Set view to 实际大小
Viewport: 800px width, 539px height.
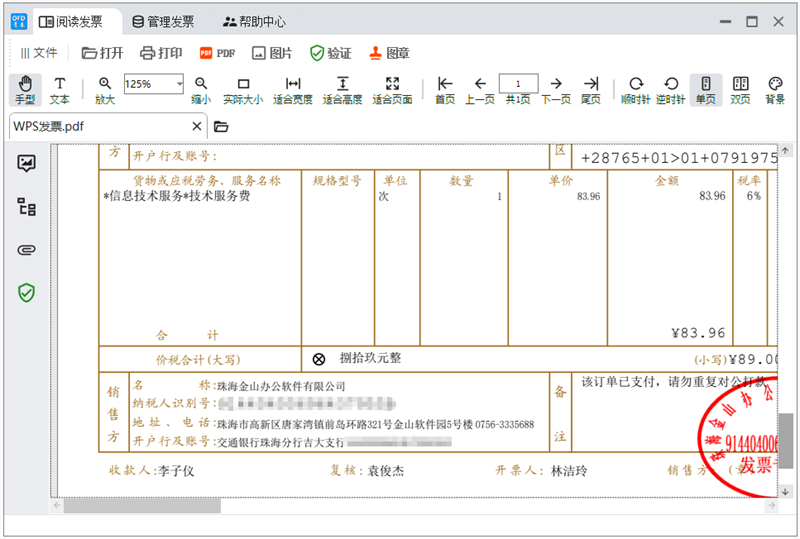(243, 90)
